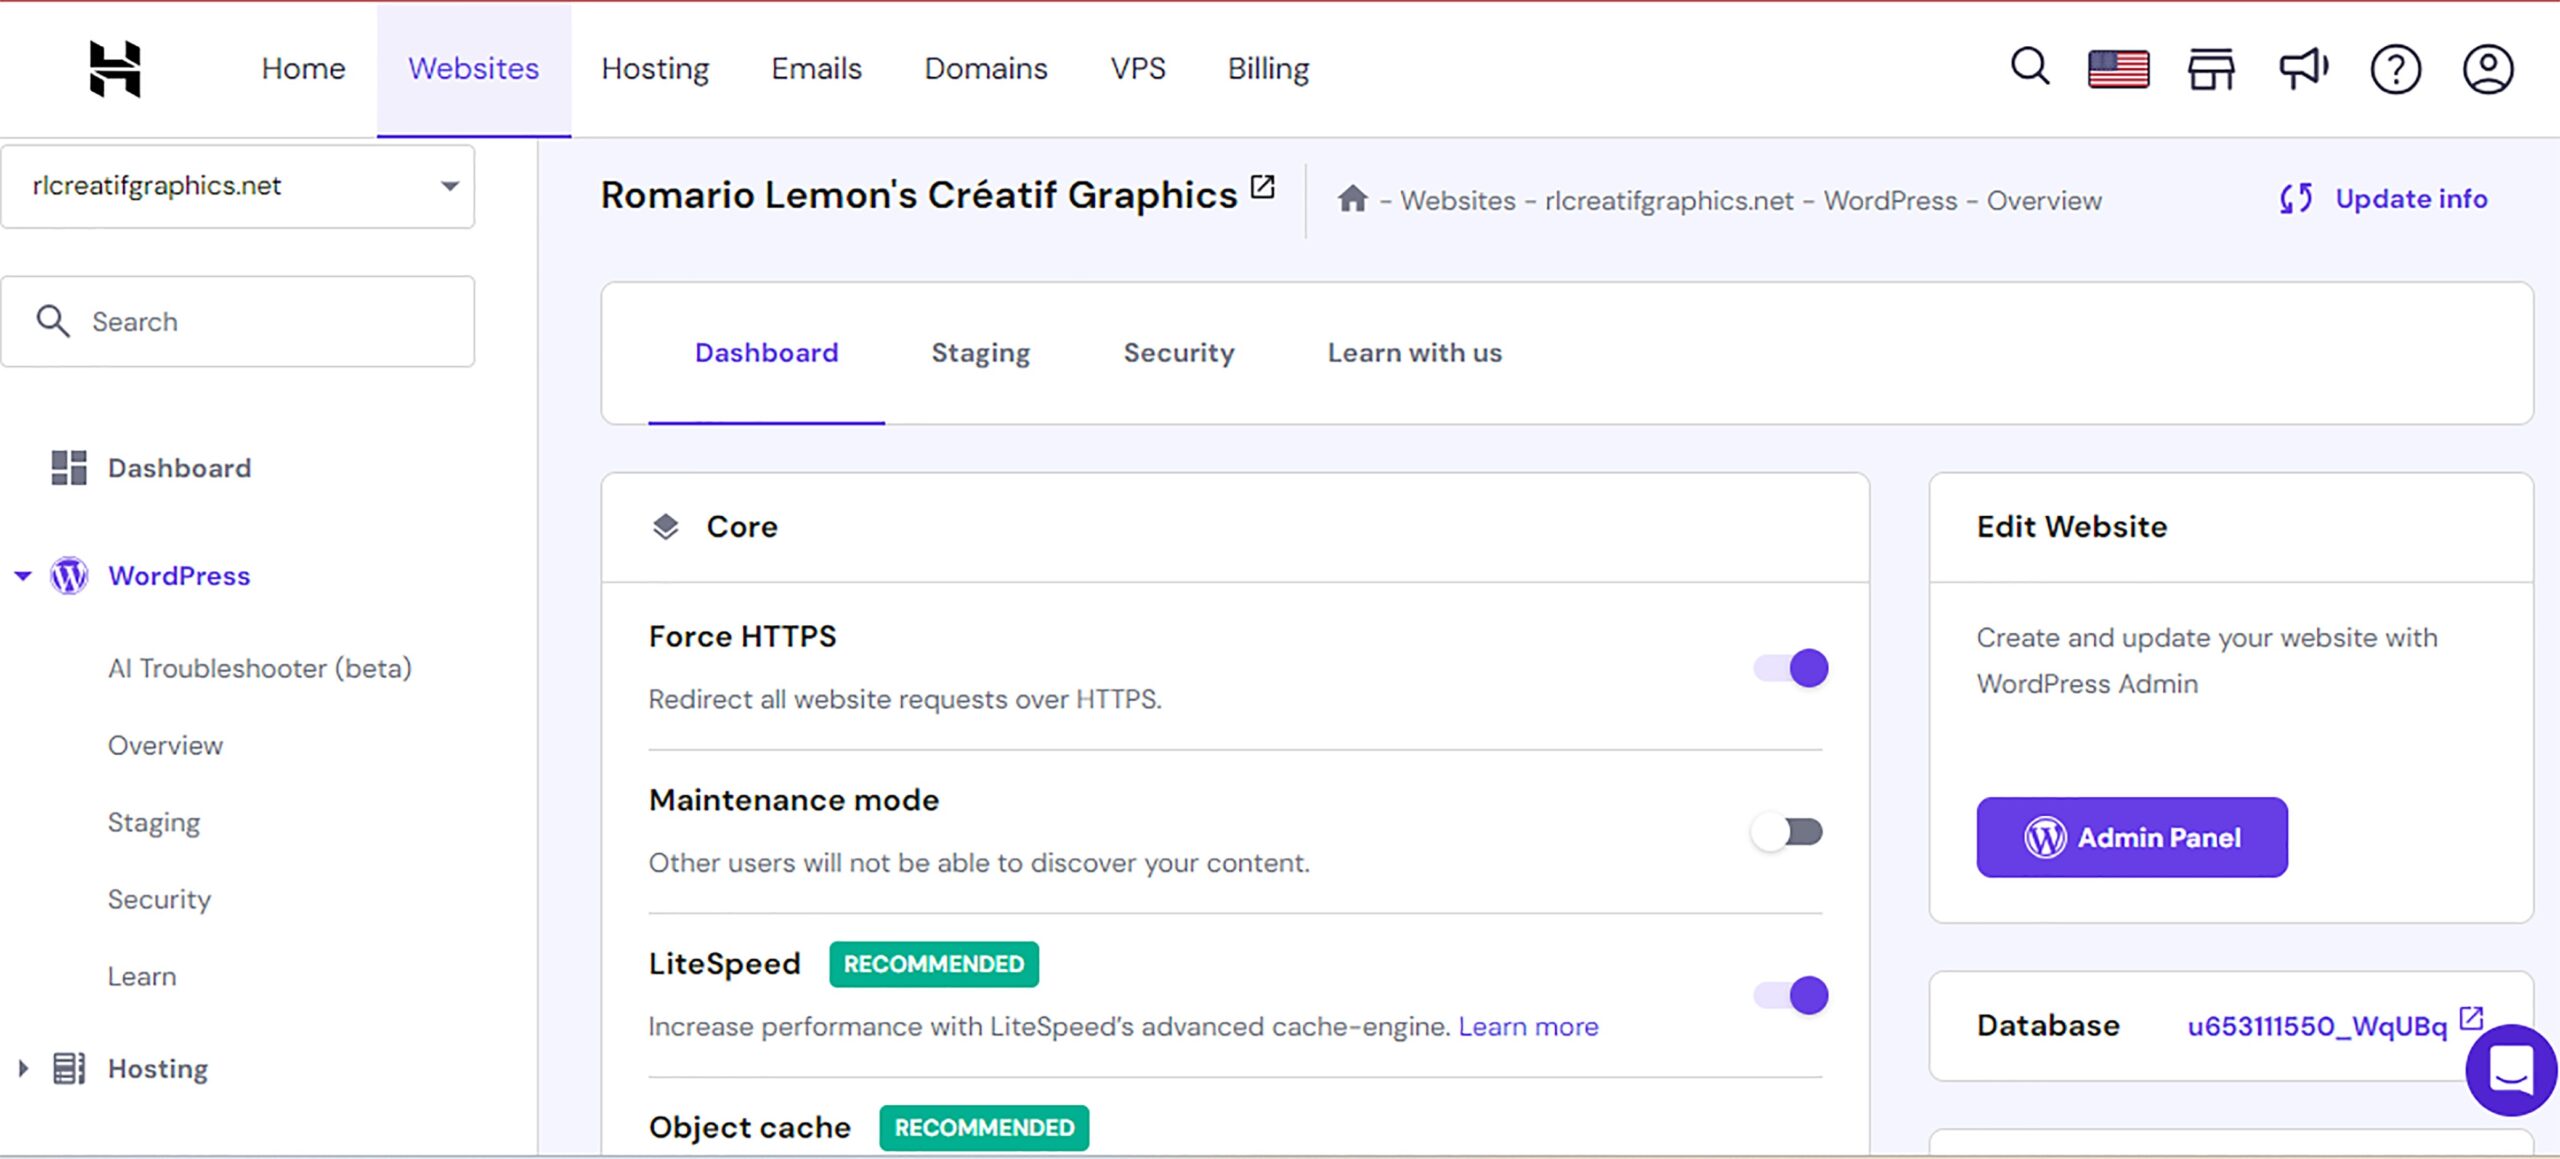The image size is (2560, 1159).
Task: Enable the Maintenance mode toggle
Action: click(1787, 831)
